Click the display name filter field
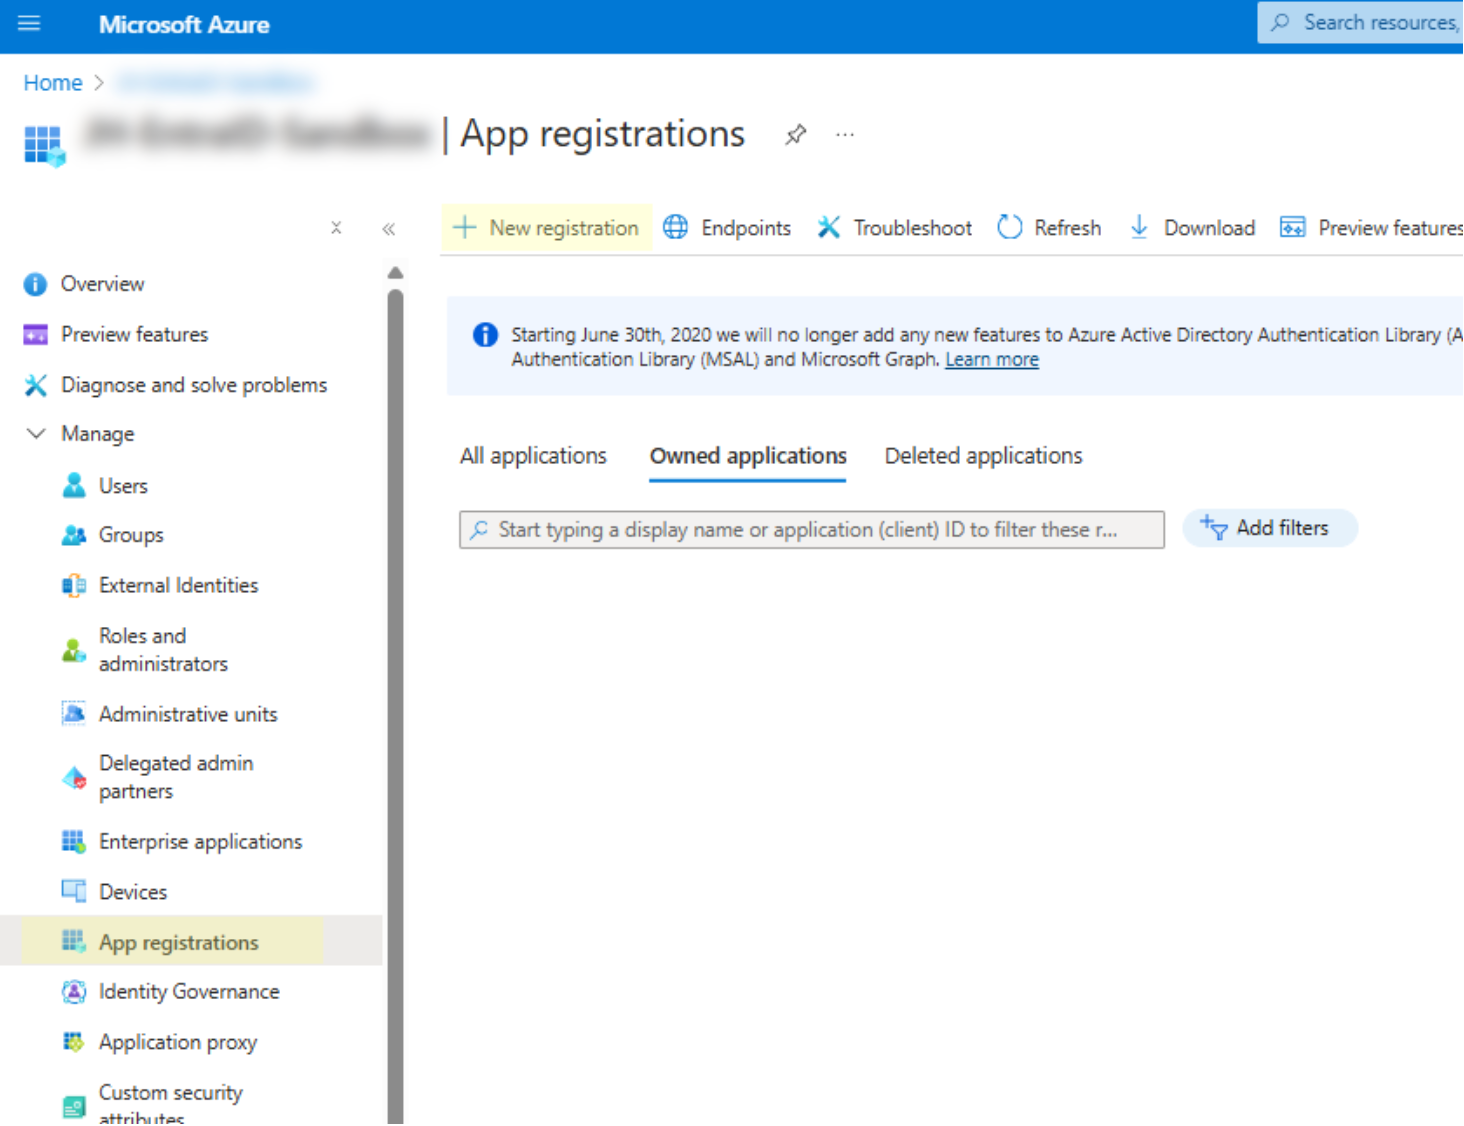 tap(812, 530)
